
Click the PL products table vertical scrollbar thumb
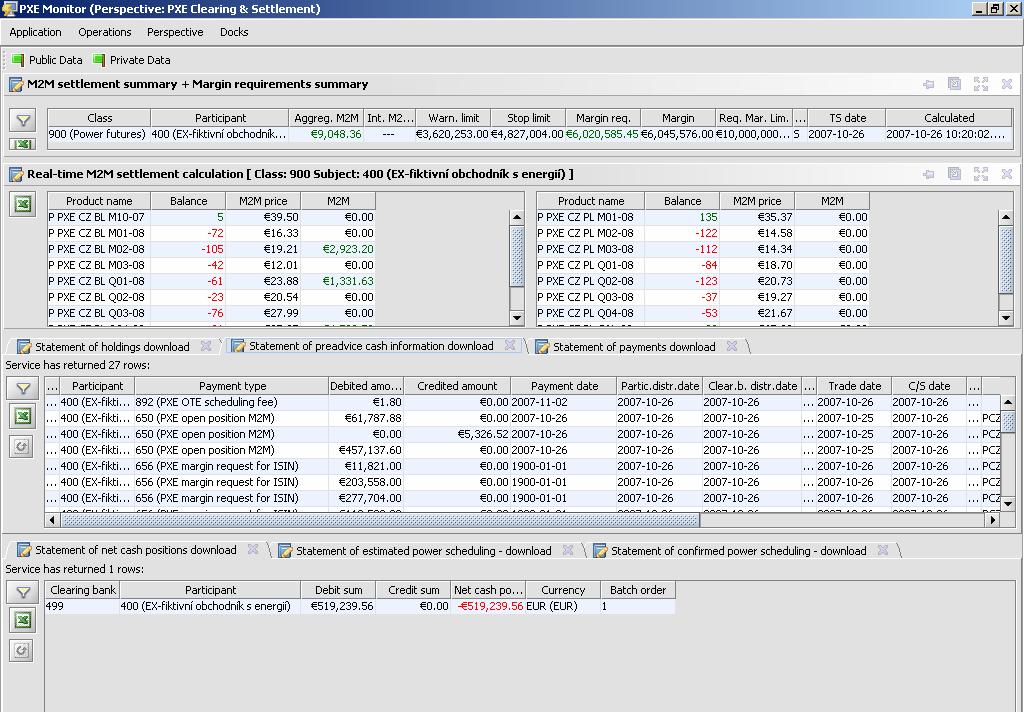tap(1006, 259)
